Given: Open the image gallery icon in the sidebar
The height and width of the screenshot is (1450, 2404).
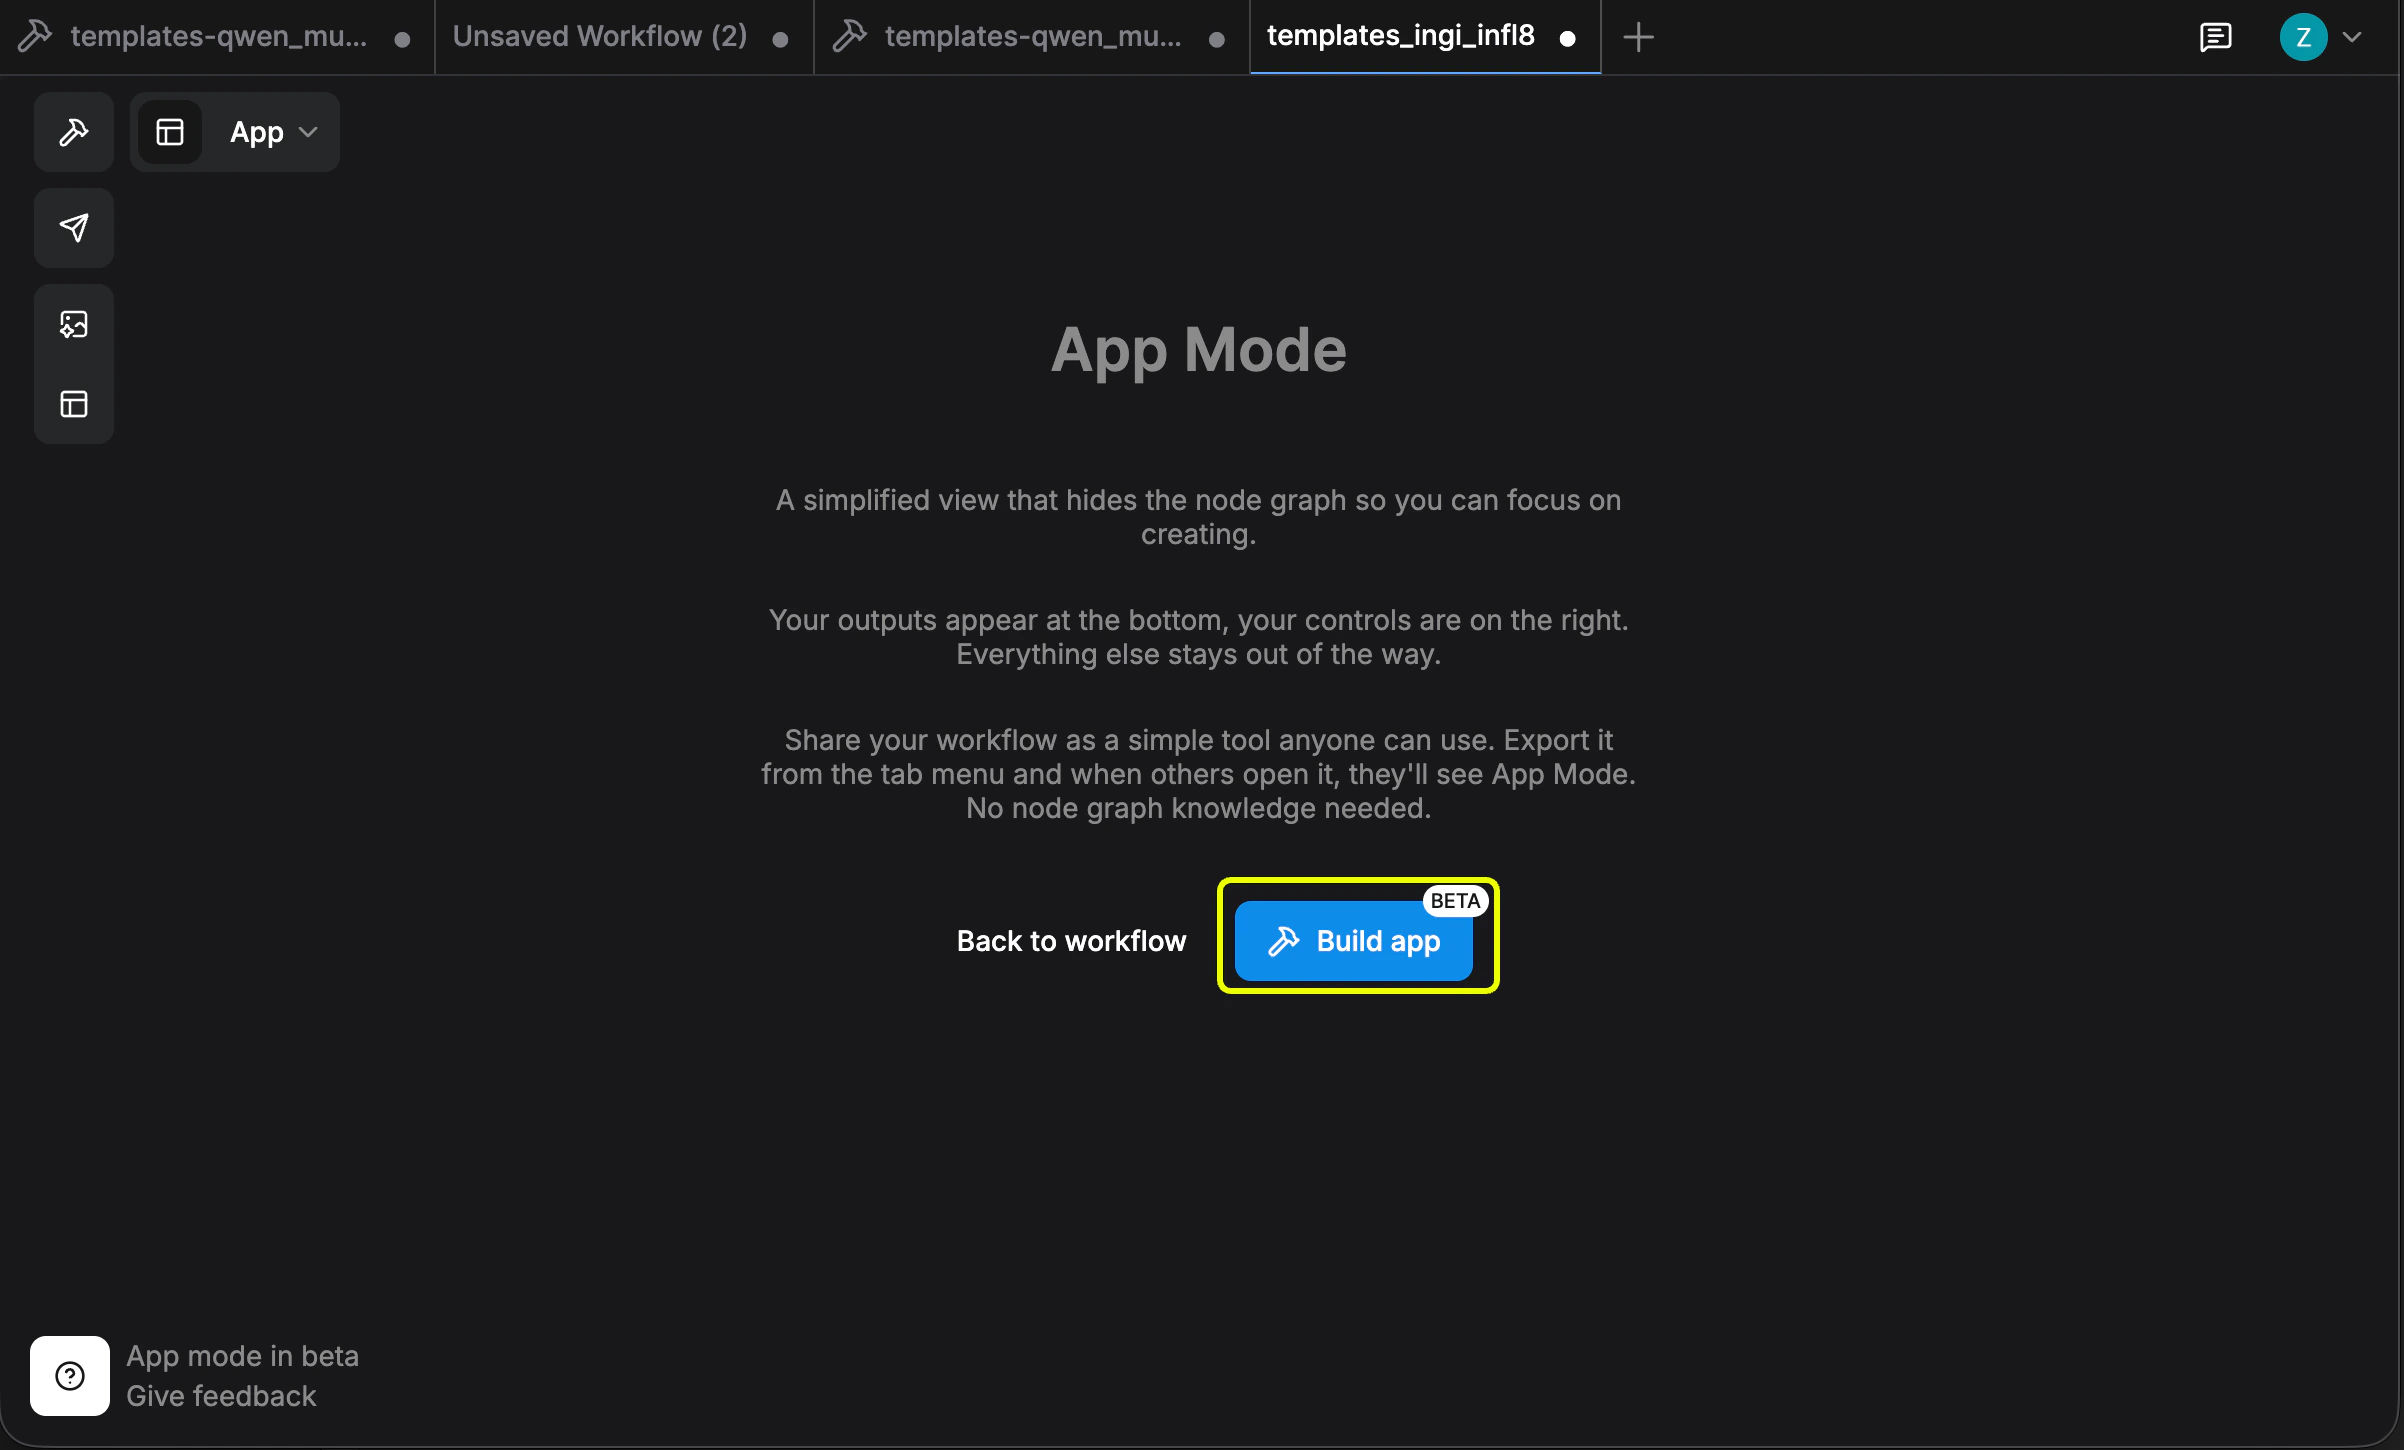Looking at the screenshot, I should tap(73, 323).
